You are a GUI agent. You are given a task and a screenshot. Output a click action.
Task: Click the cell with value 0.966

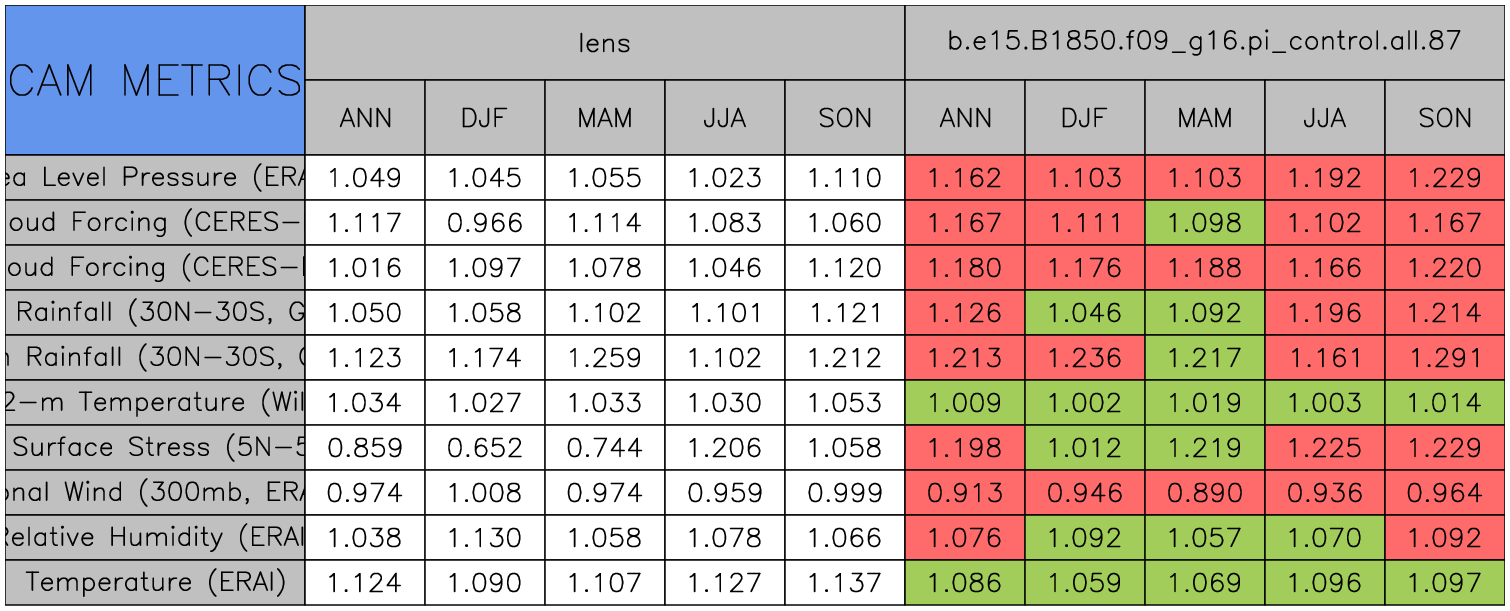point(485,222)
